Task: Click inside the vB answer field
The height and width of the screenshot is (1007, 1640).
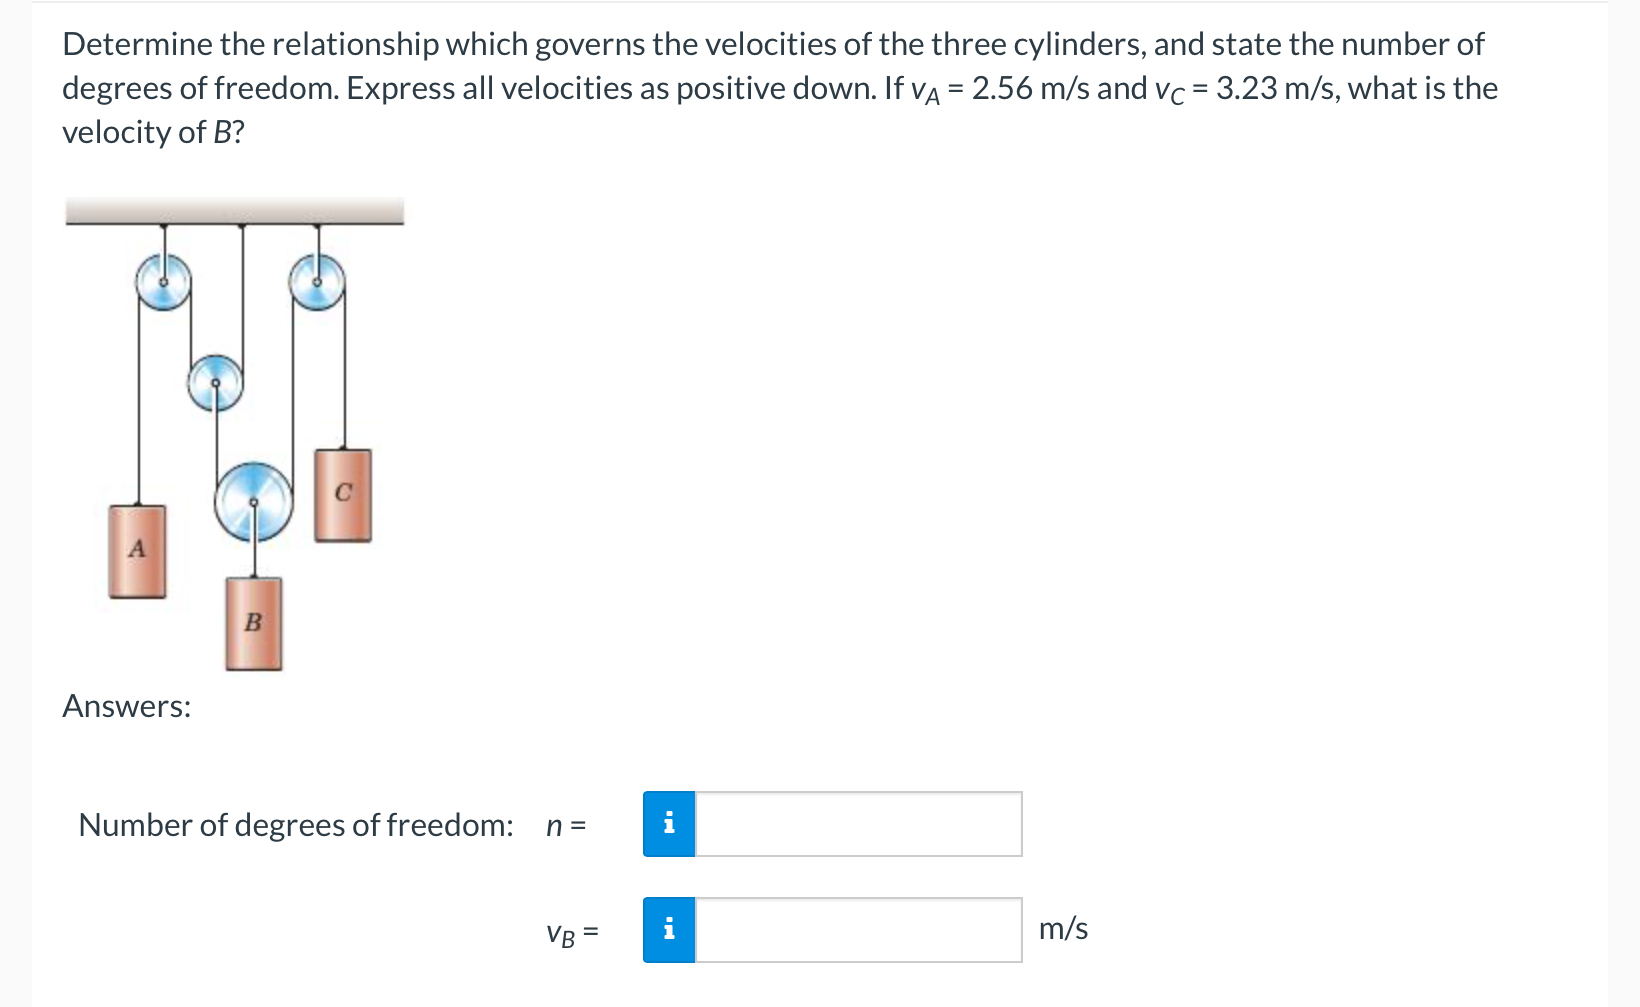Action: 858,929
